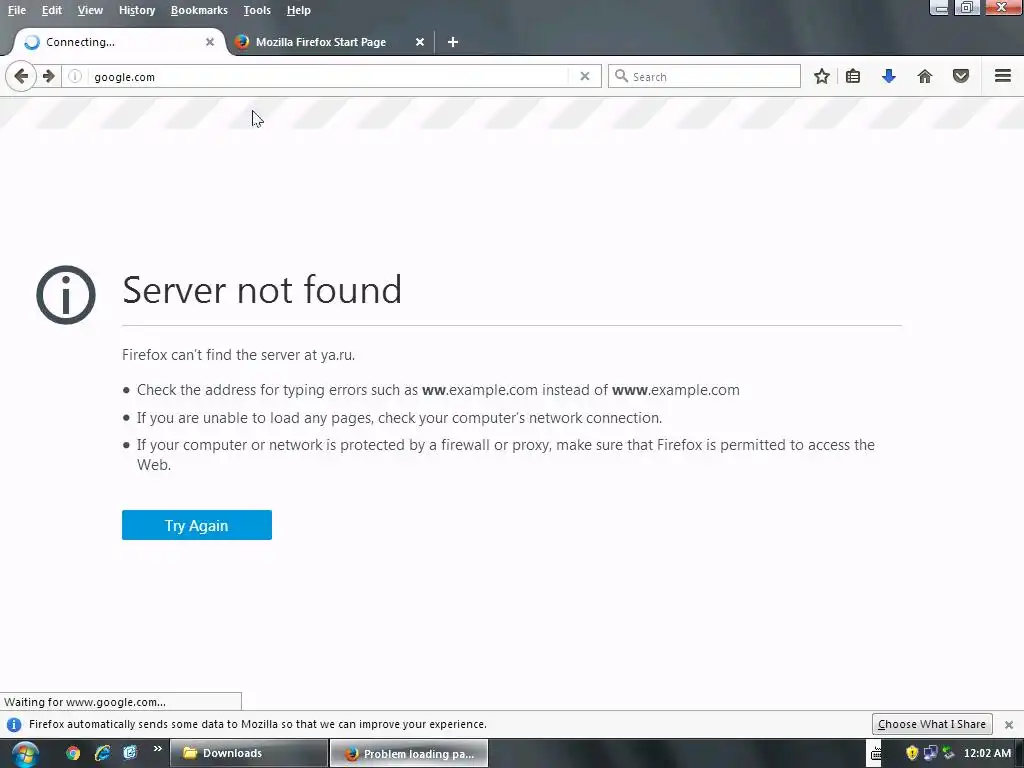Image resolution: width=1024 pixels, height=768 pixels.
Task: Open a new tab with the plus button
Action: [453, 42]
